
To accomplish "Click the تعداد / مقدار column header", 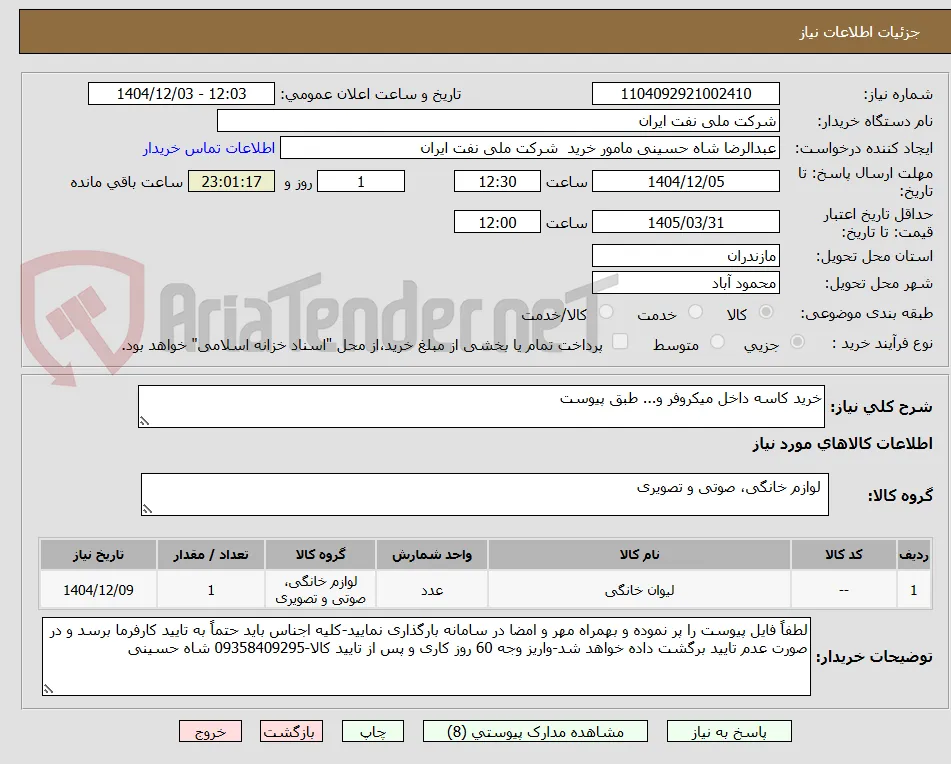I will 210,555.
